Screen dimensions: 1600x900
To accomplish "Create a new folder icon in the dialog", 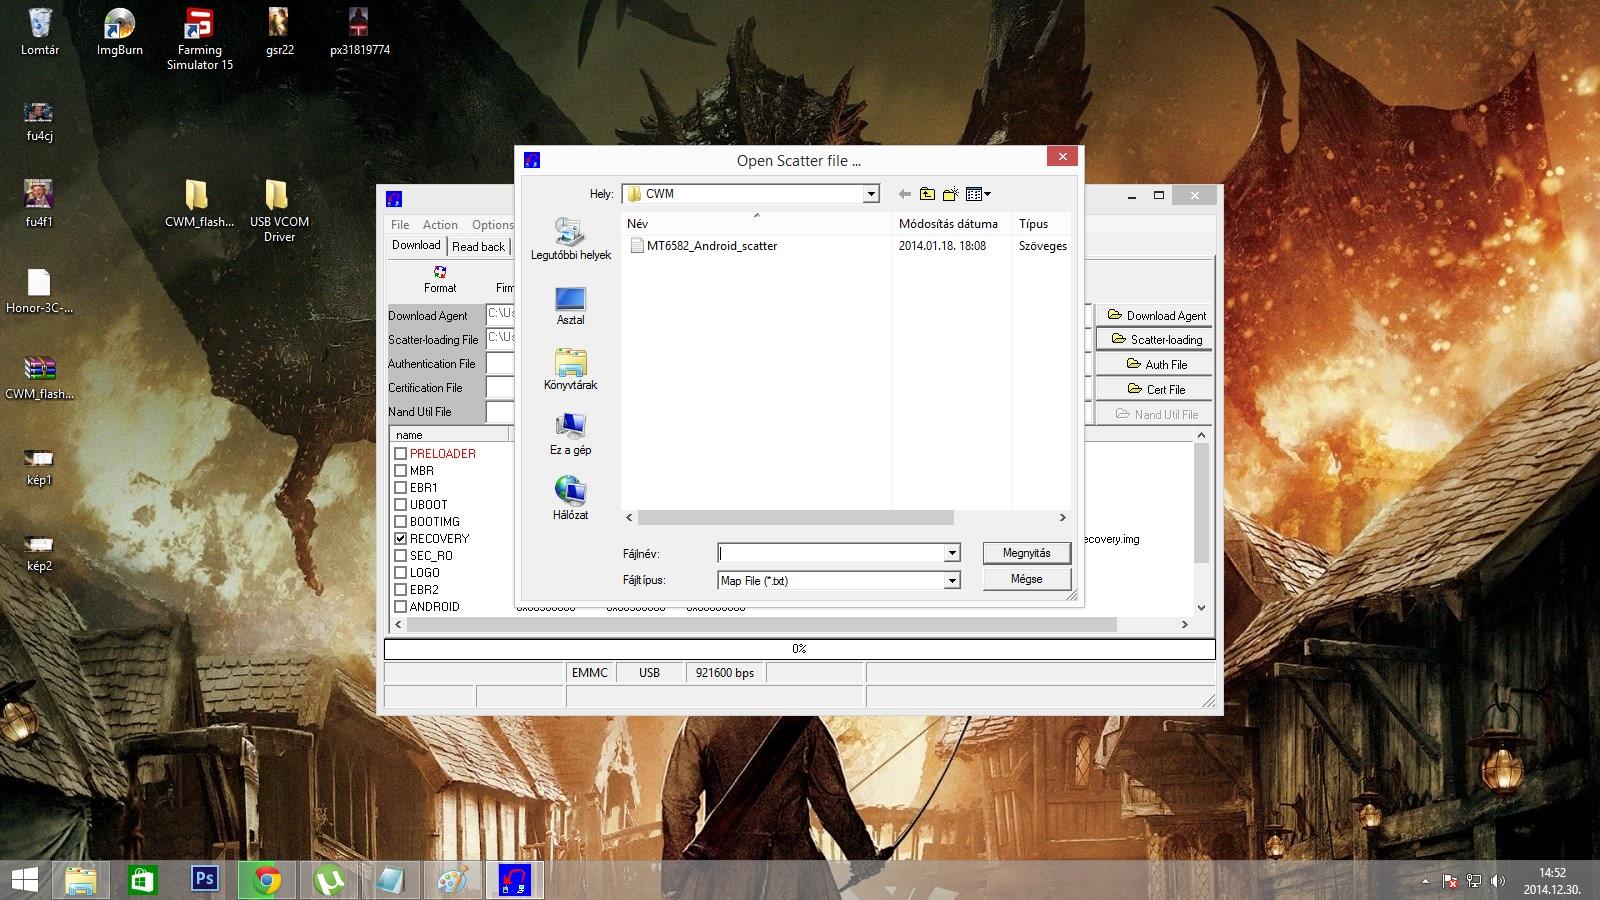I will pyautogui.click(x=950, y=194).
